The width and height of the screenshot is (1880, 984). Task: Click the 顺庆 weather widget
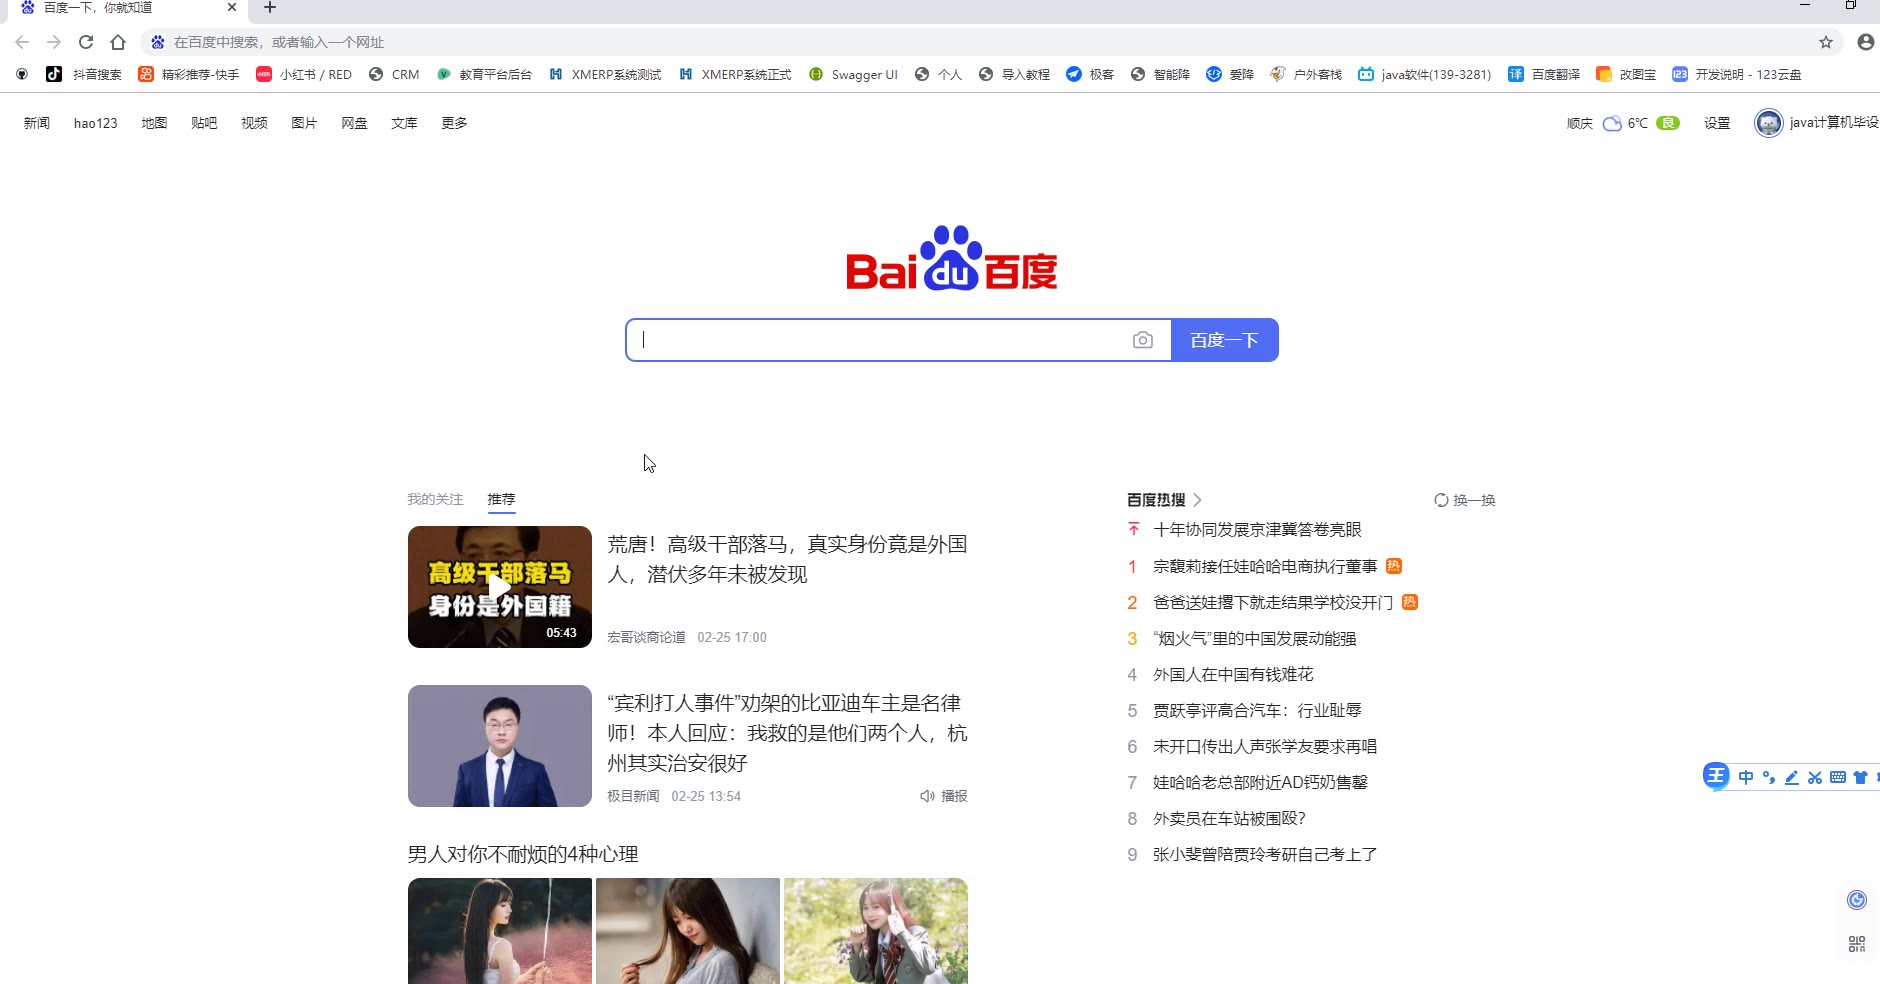1622,123
